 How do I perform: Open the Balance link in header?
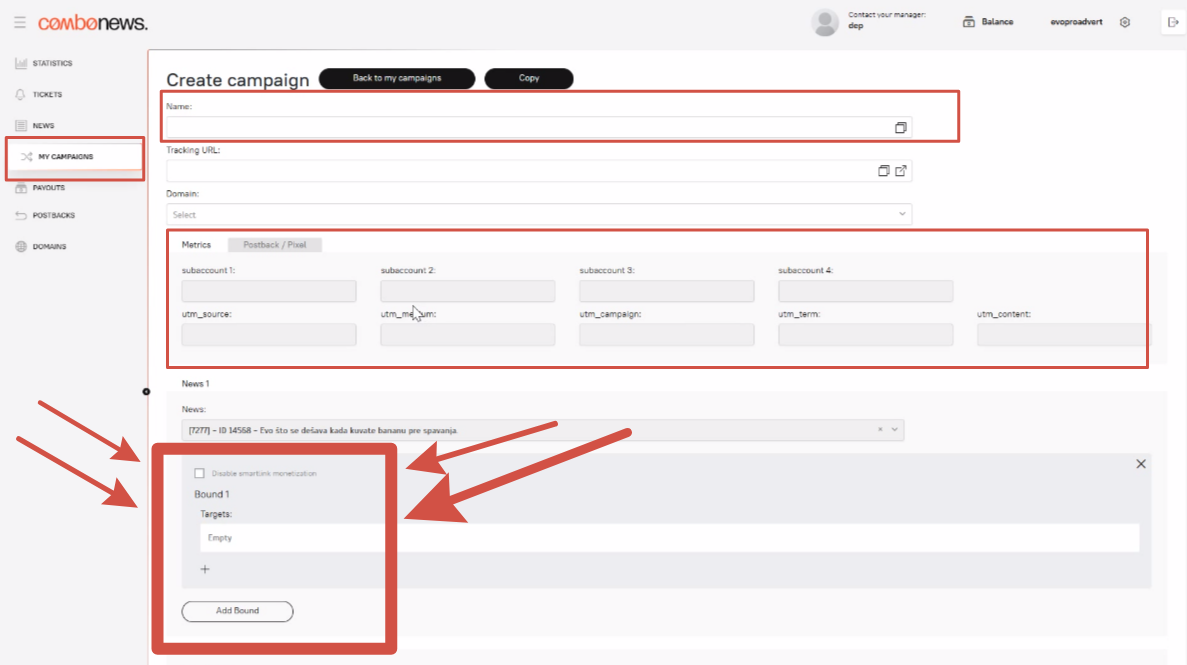pos(988,22)
